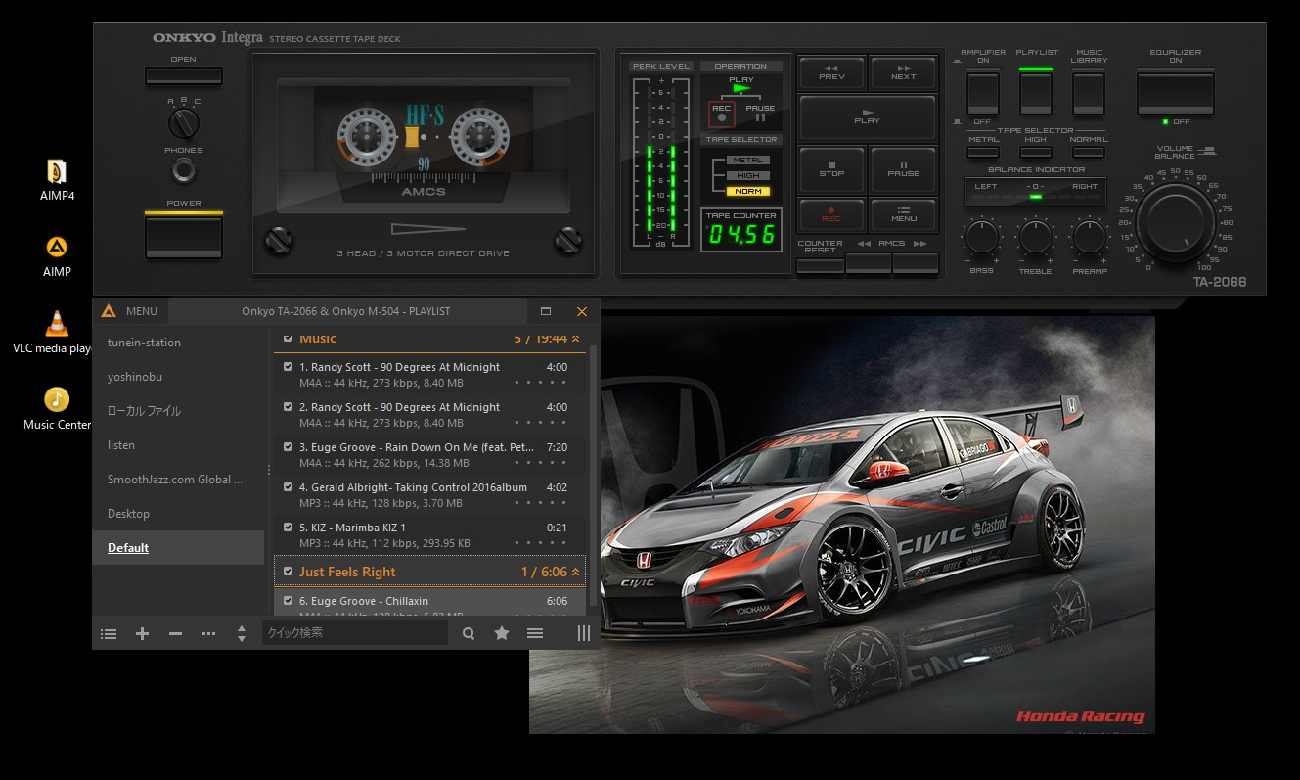Open the sort up/down arrows menu
The width and height of the screenshot is (1300, 780).
click(x=241, y=633)
